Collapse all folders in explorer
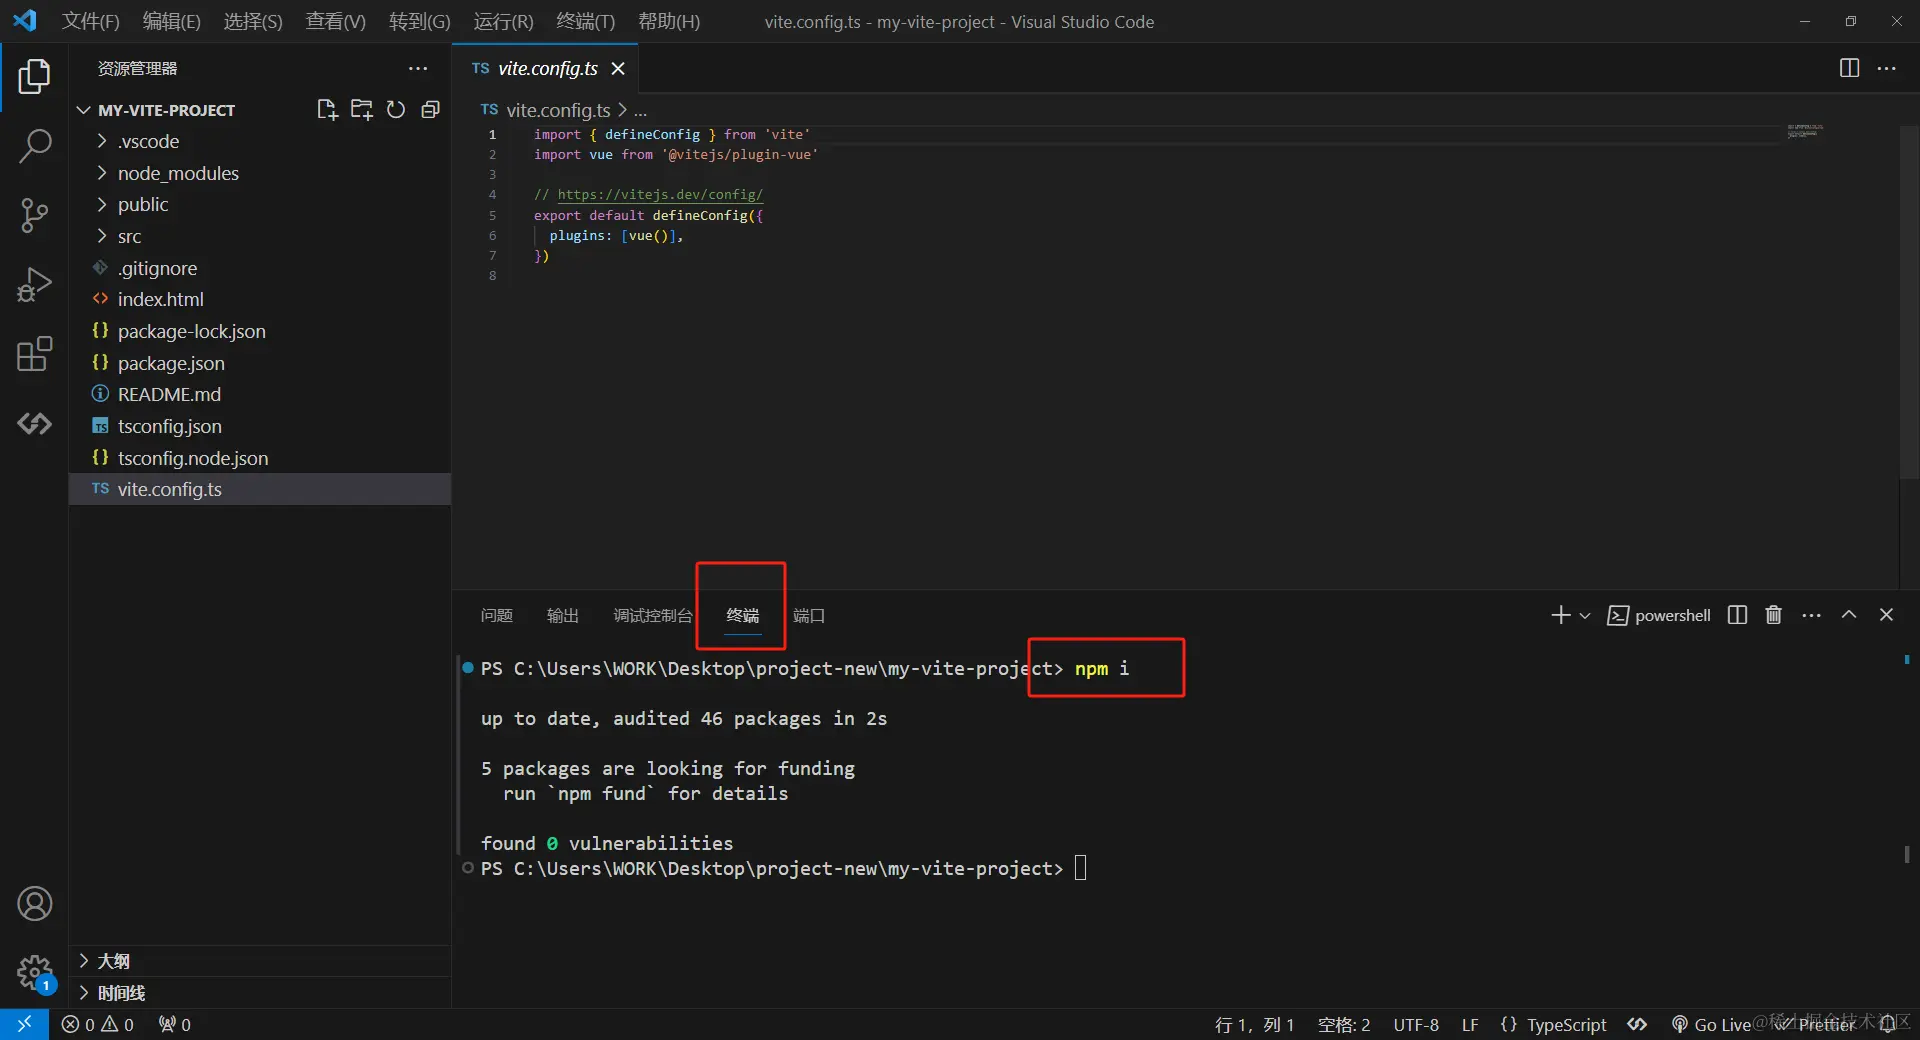 [x=430, y=110]
